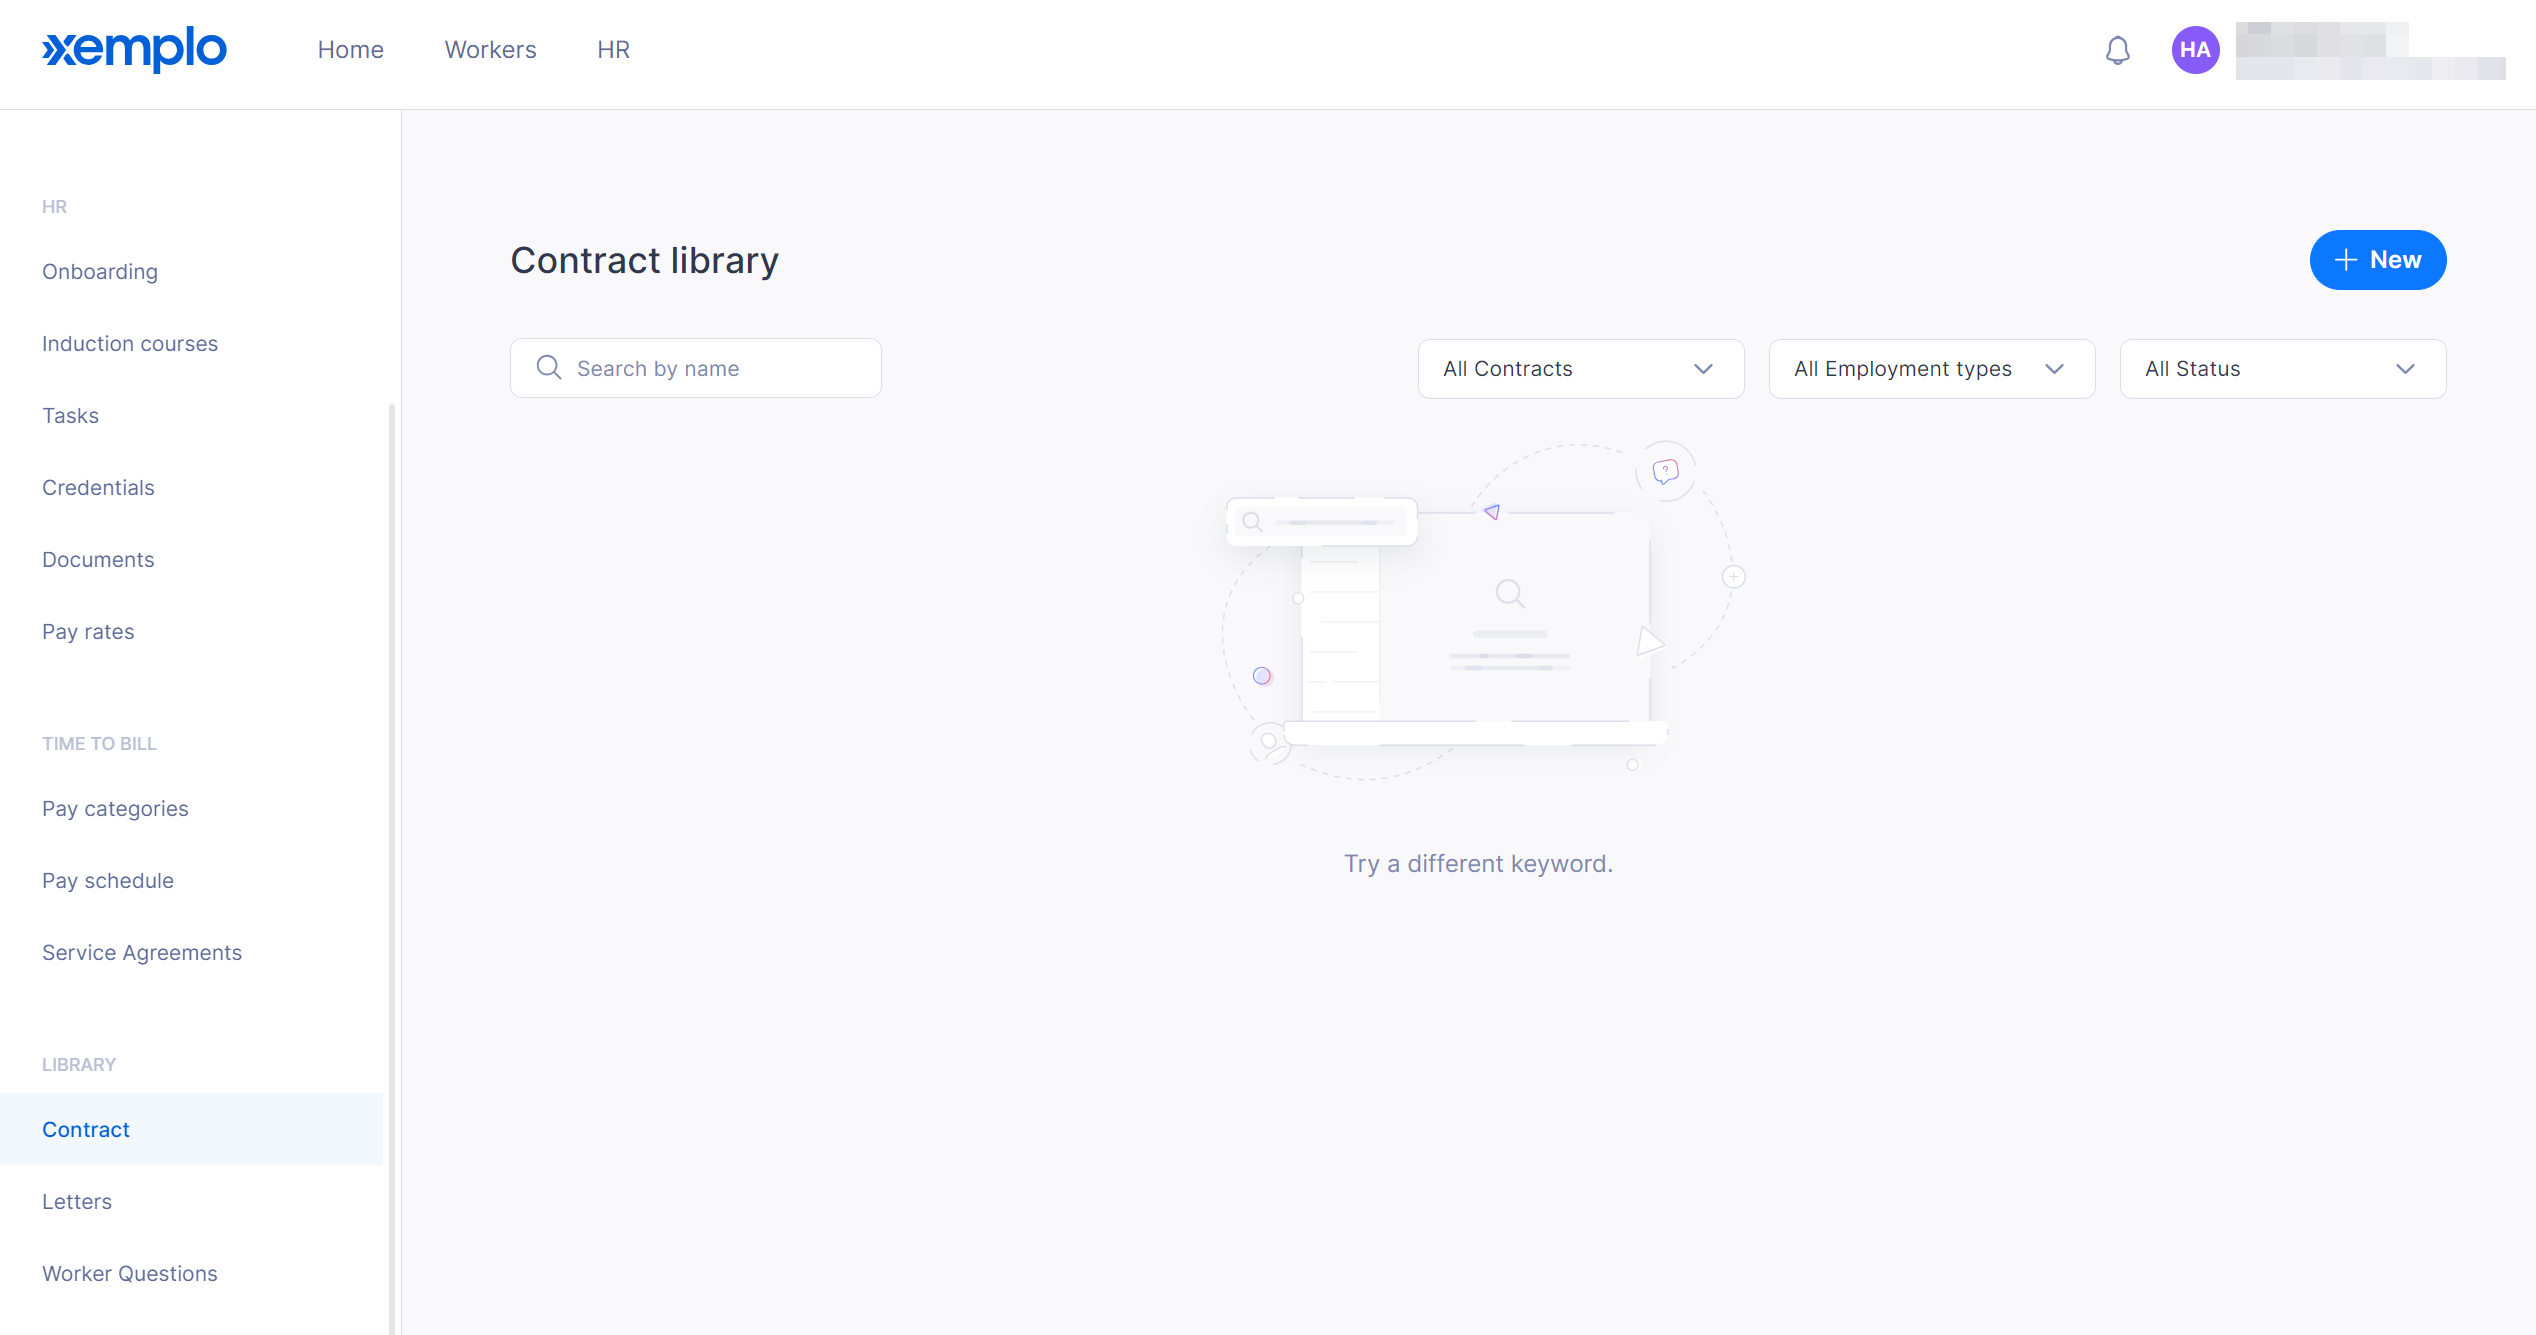
Task: Open Service Agreements
Action: click(142, 953)
